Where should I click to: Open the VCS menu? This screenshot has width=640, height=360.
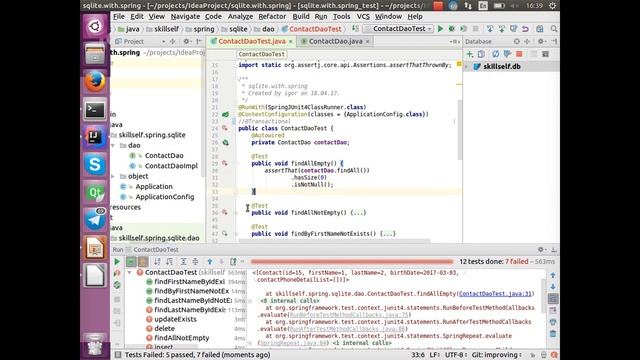pos(363,16)
